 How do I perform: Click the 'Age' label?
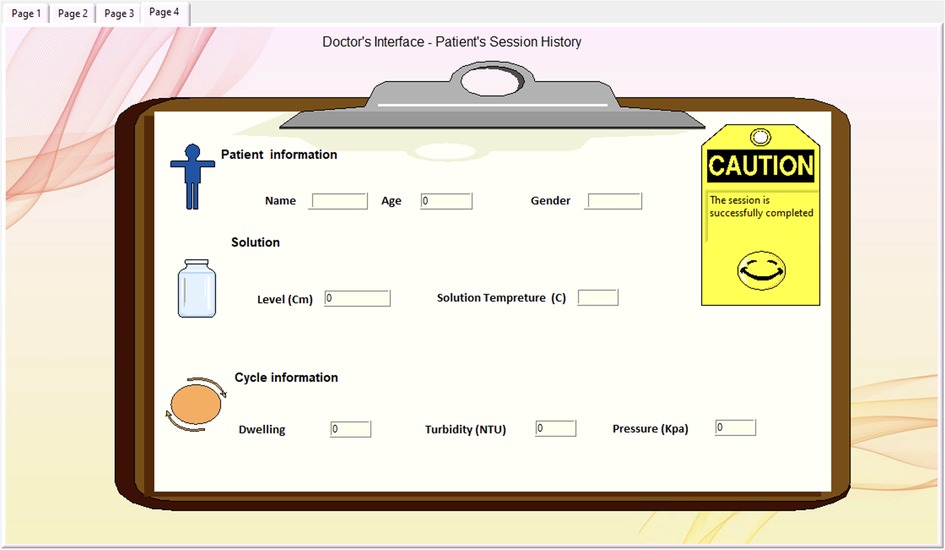point(391,201)
